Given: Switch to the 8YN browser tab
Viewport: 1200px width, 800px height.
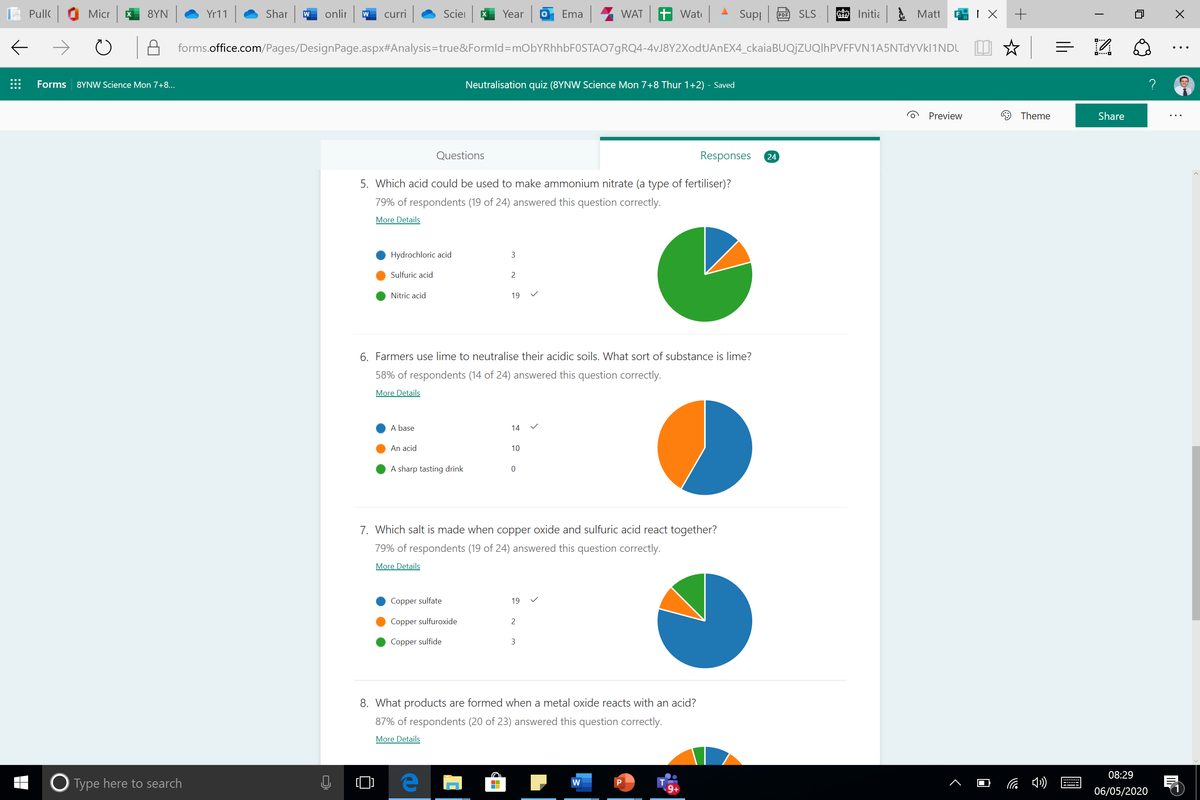Looking at the screenshot, I should 147,15.
